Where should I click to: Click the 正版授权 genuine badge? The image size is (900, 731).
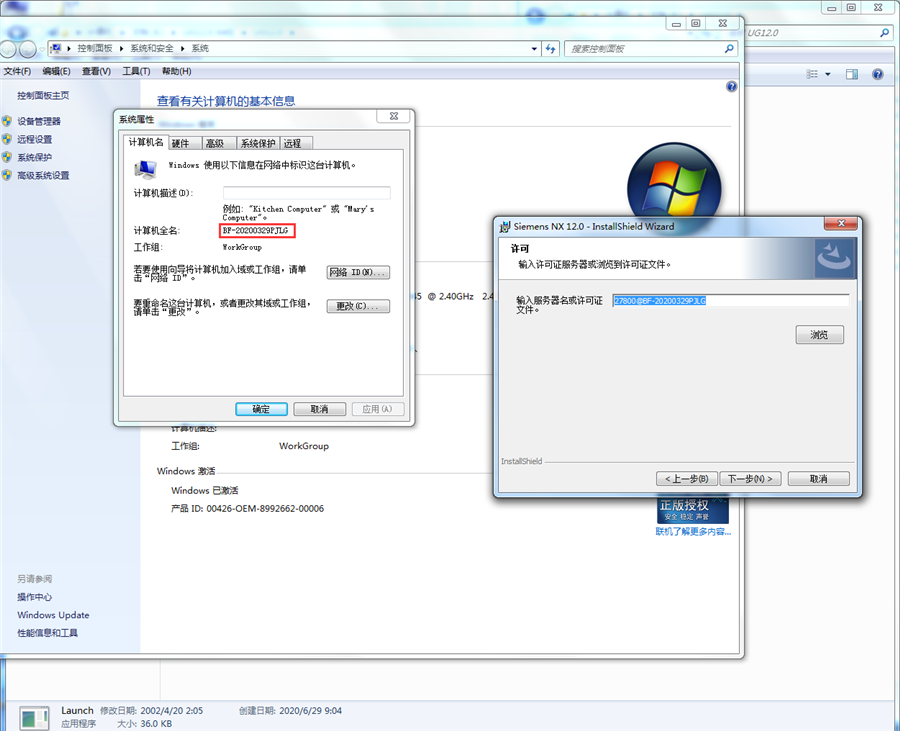(x=693, y=510)
